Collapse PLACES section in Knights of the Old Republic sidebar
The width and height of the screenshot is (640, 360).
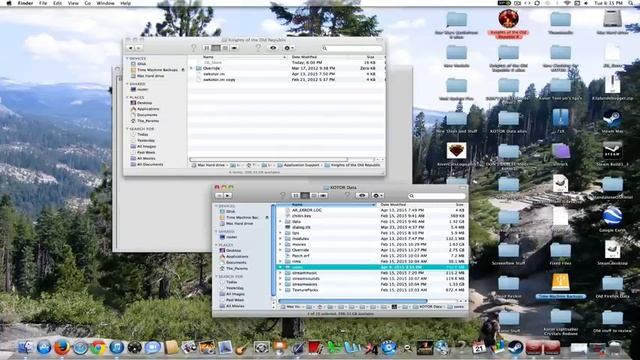pyautogui.click(x=127, y=98)
